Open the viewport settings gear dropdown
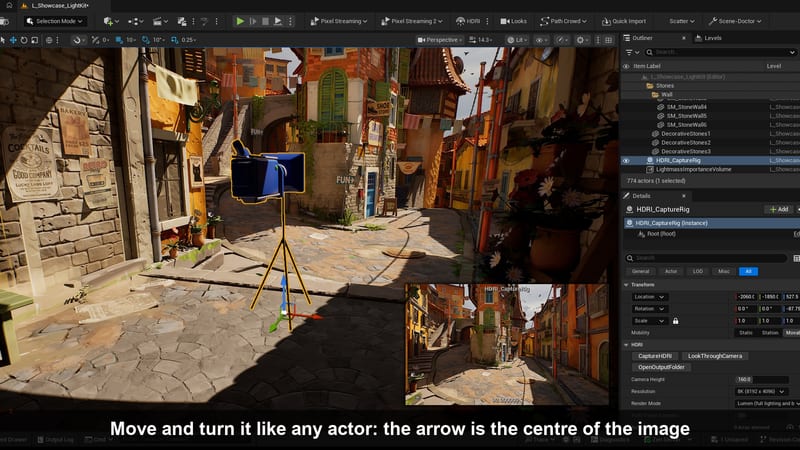Viewport: 800px width, 450px height. tap(582, 40)
